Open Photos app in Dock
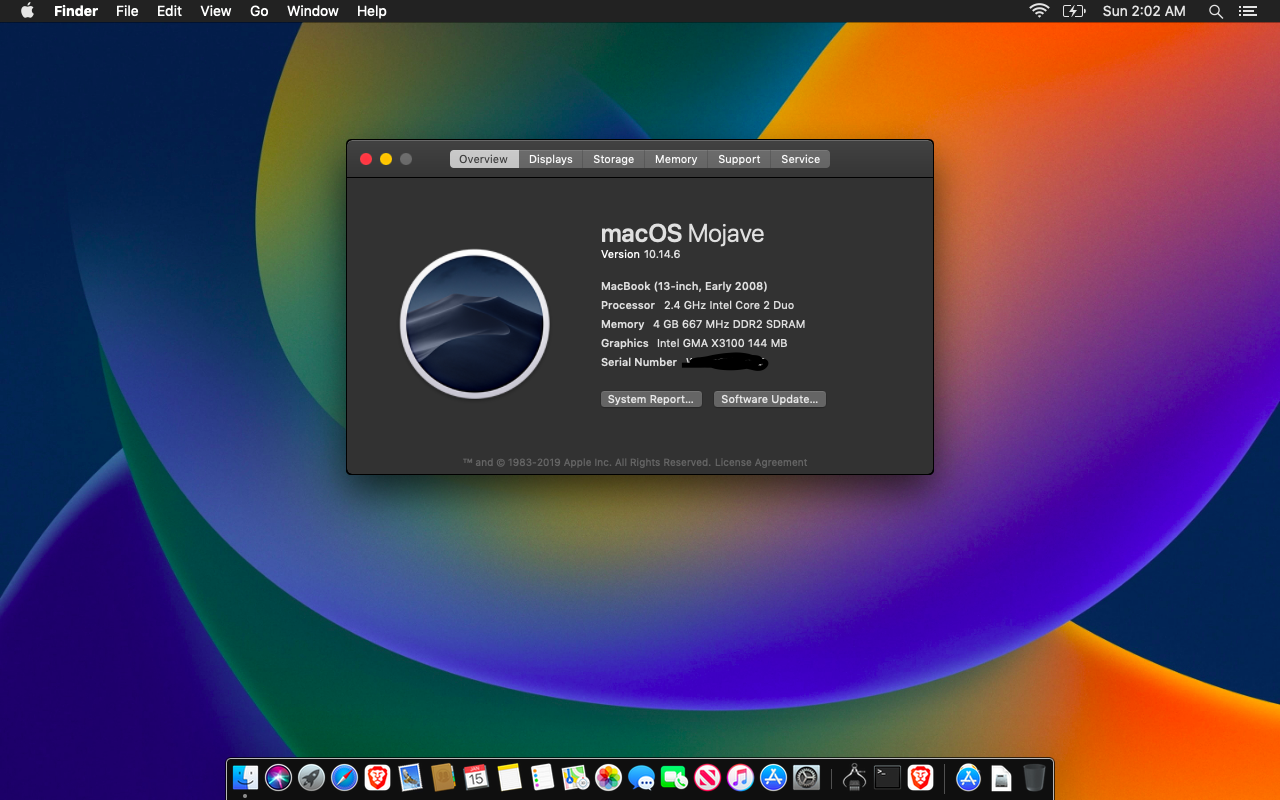This screenshot has height=800, width=1280. [608, 777]
